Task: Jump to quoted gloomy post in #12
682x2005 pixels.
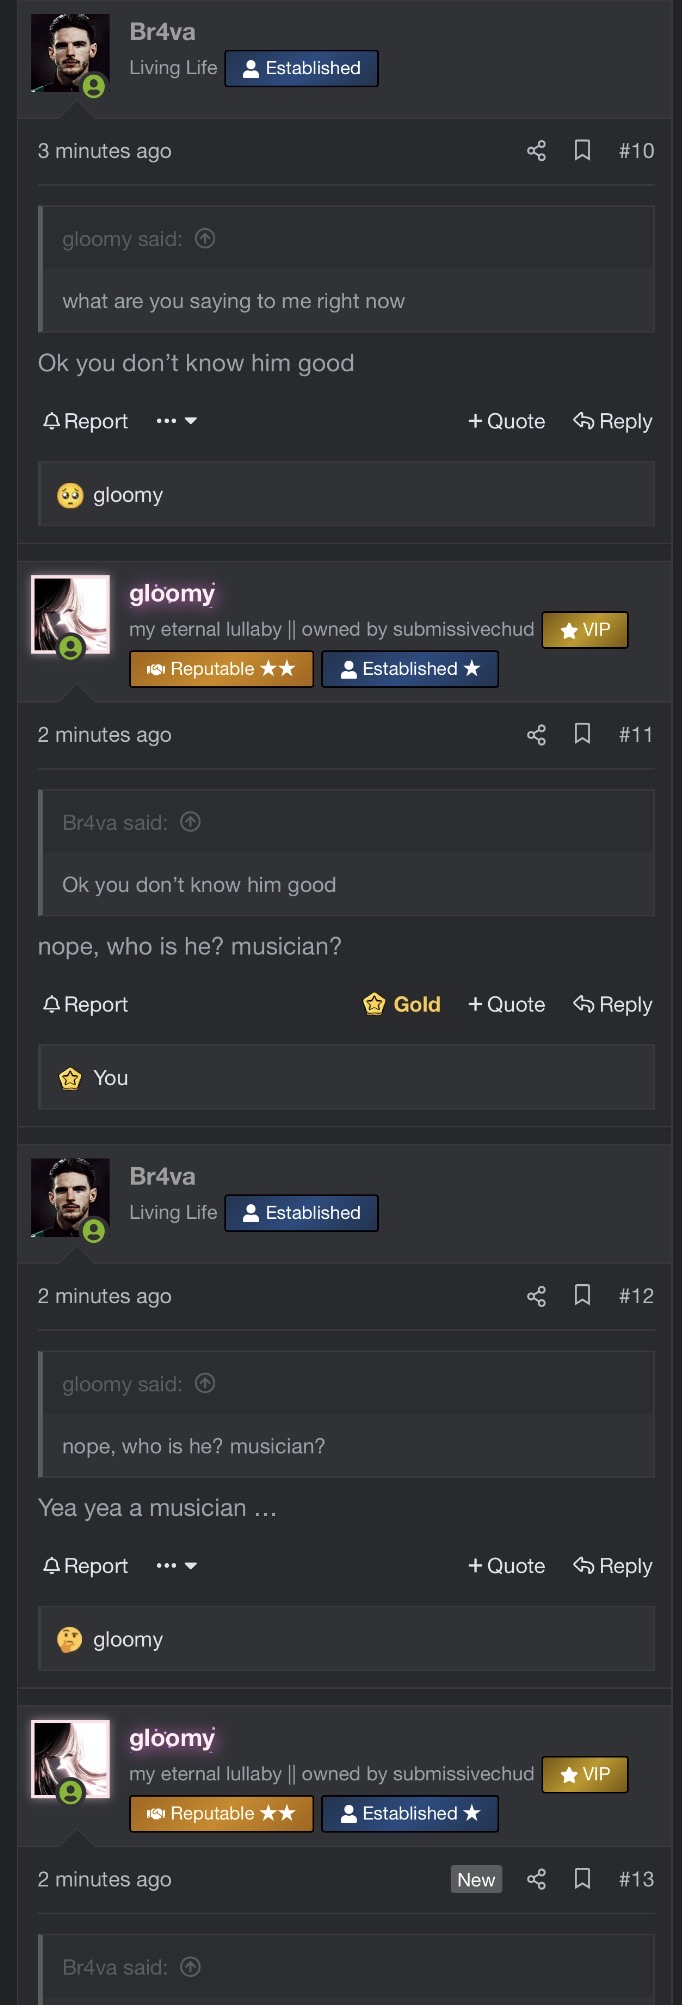Action: (205, 1383)
